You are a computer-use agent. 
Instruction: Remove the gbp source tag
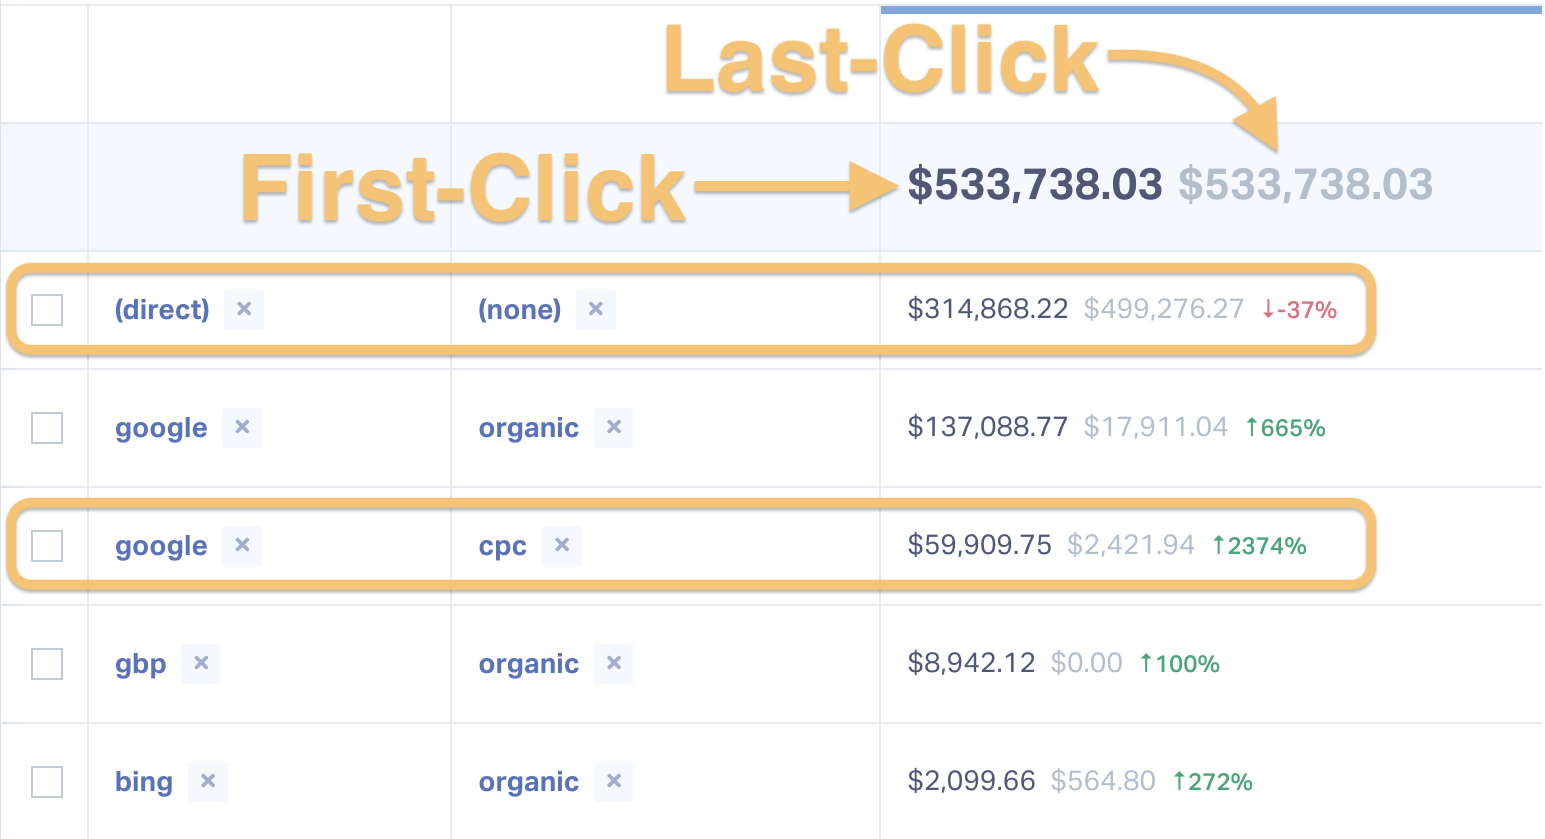[x=201, y=663]
